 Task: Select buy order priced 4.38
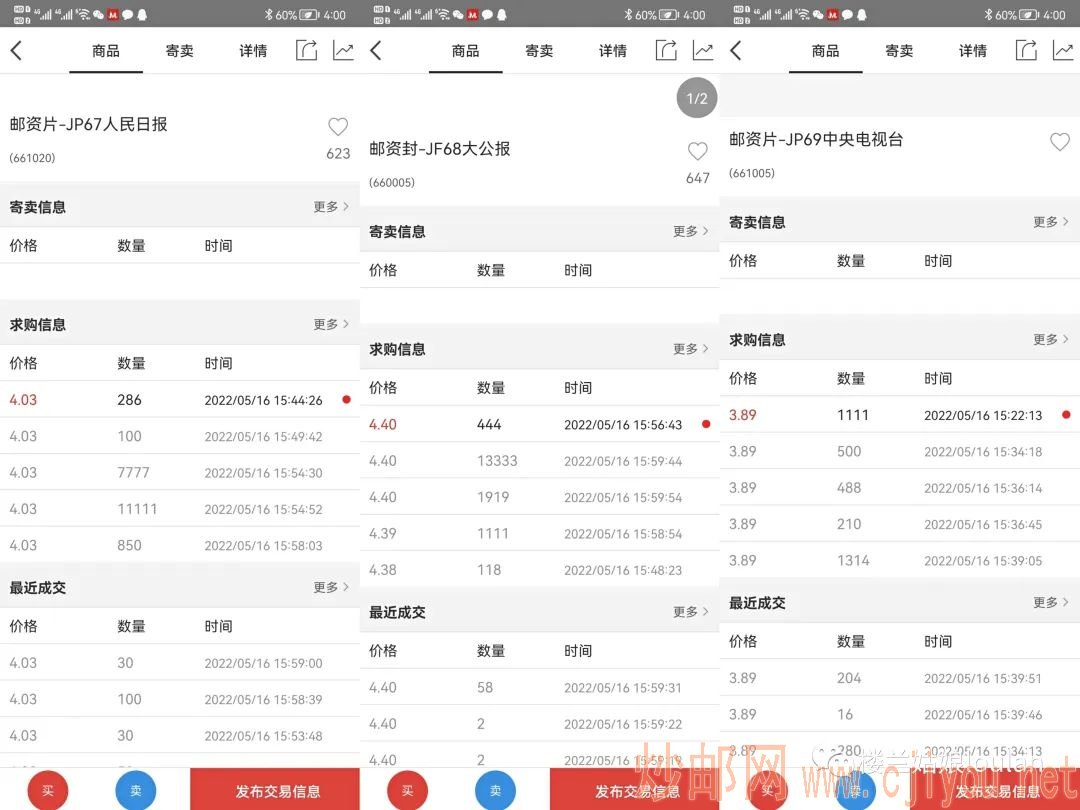pyautogui.click(x=539, y=570)
